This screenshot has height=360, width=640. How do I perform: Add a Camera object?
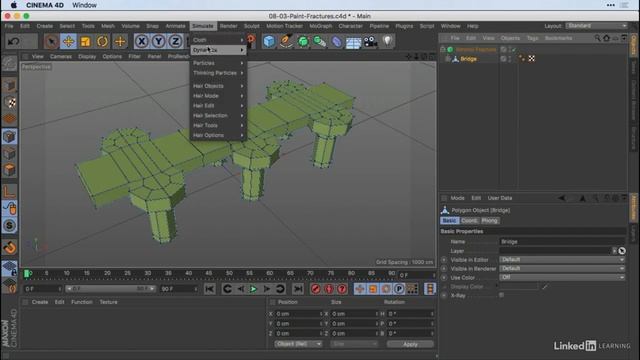[x=370, y=41]
